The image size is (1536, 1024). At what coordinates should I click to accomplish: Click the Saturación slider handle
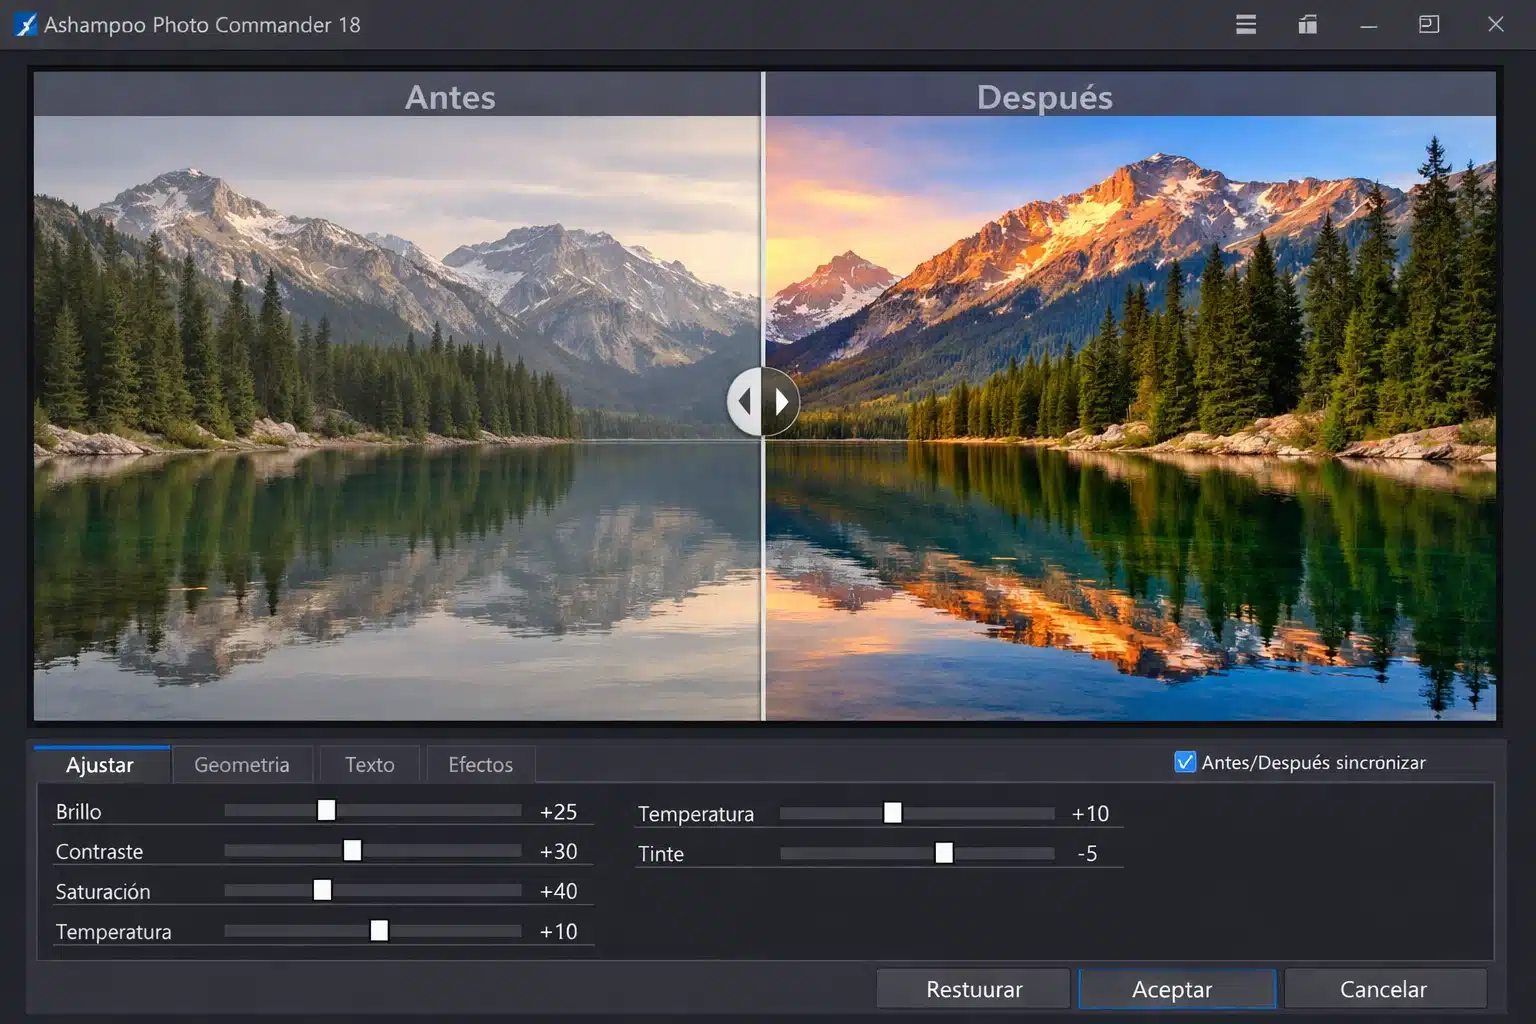(x=322, y=889)
